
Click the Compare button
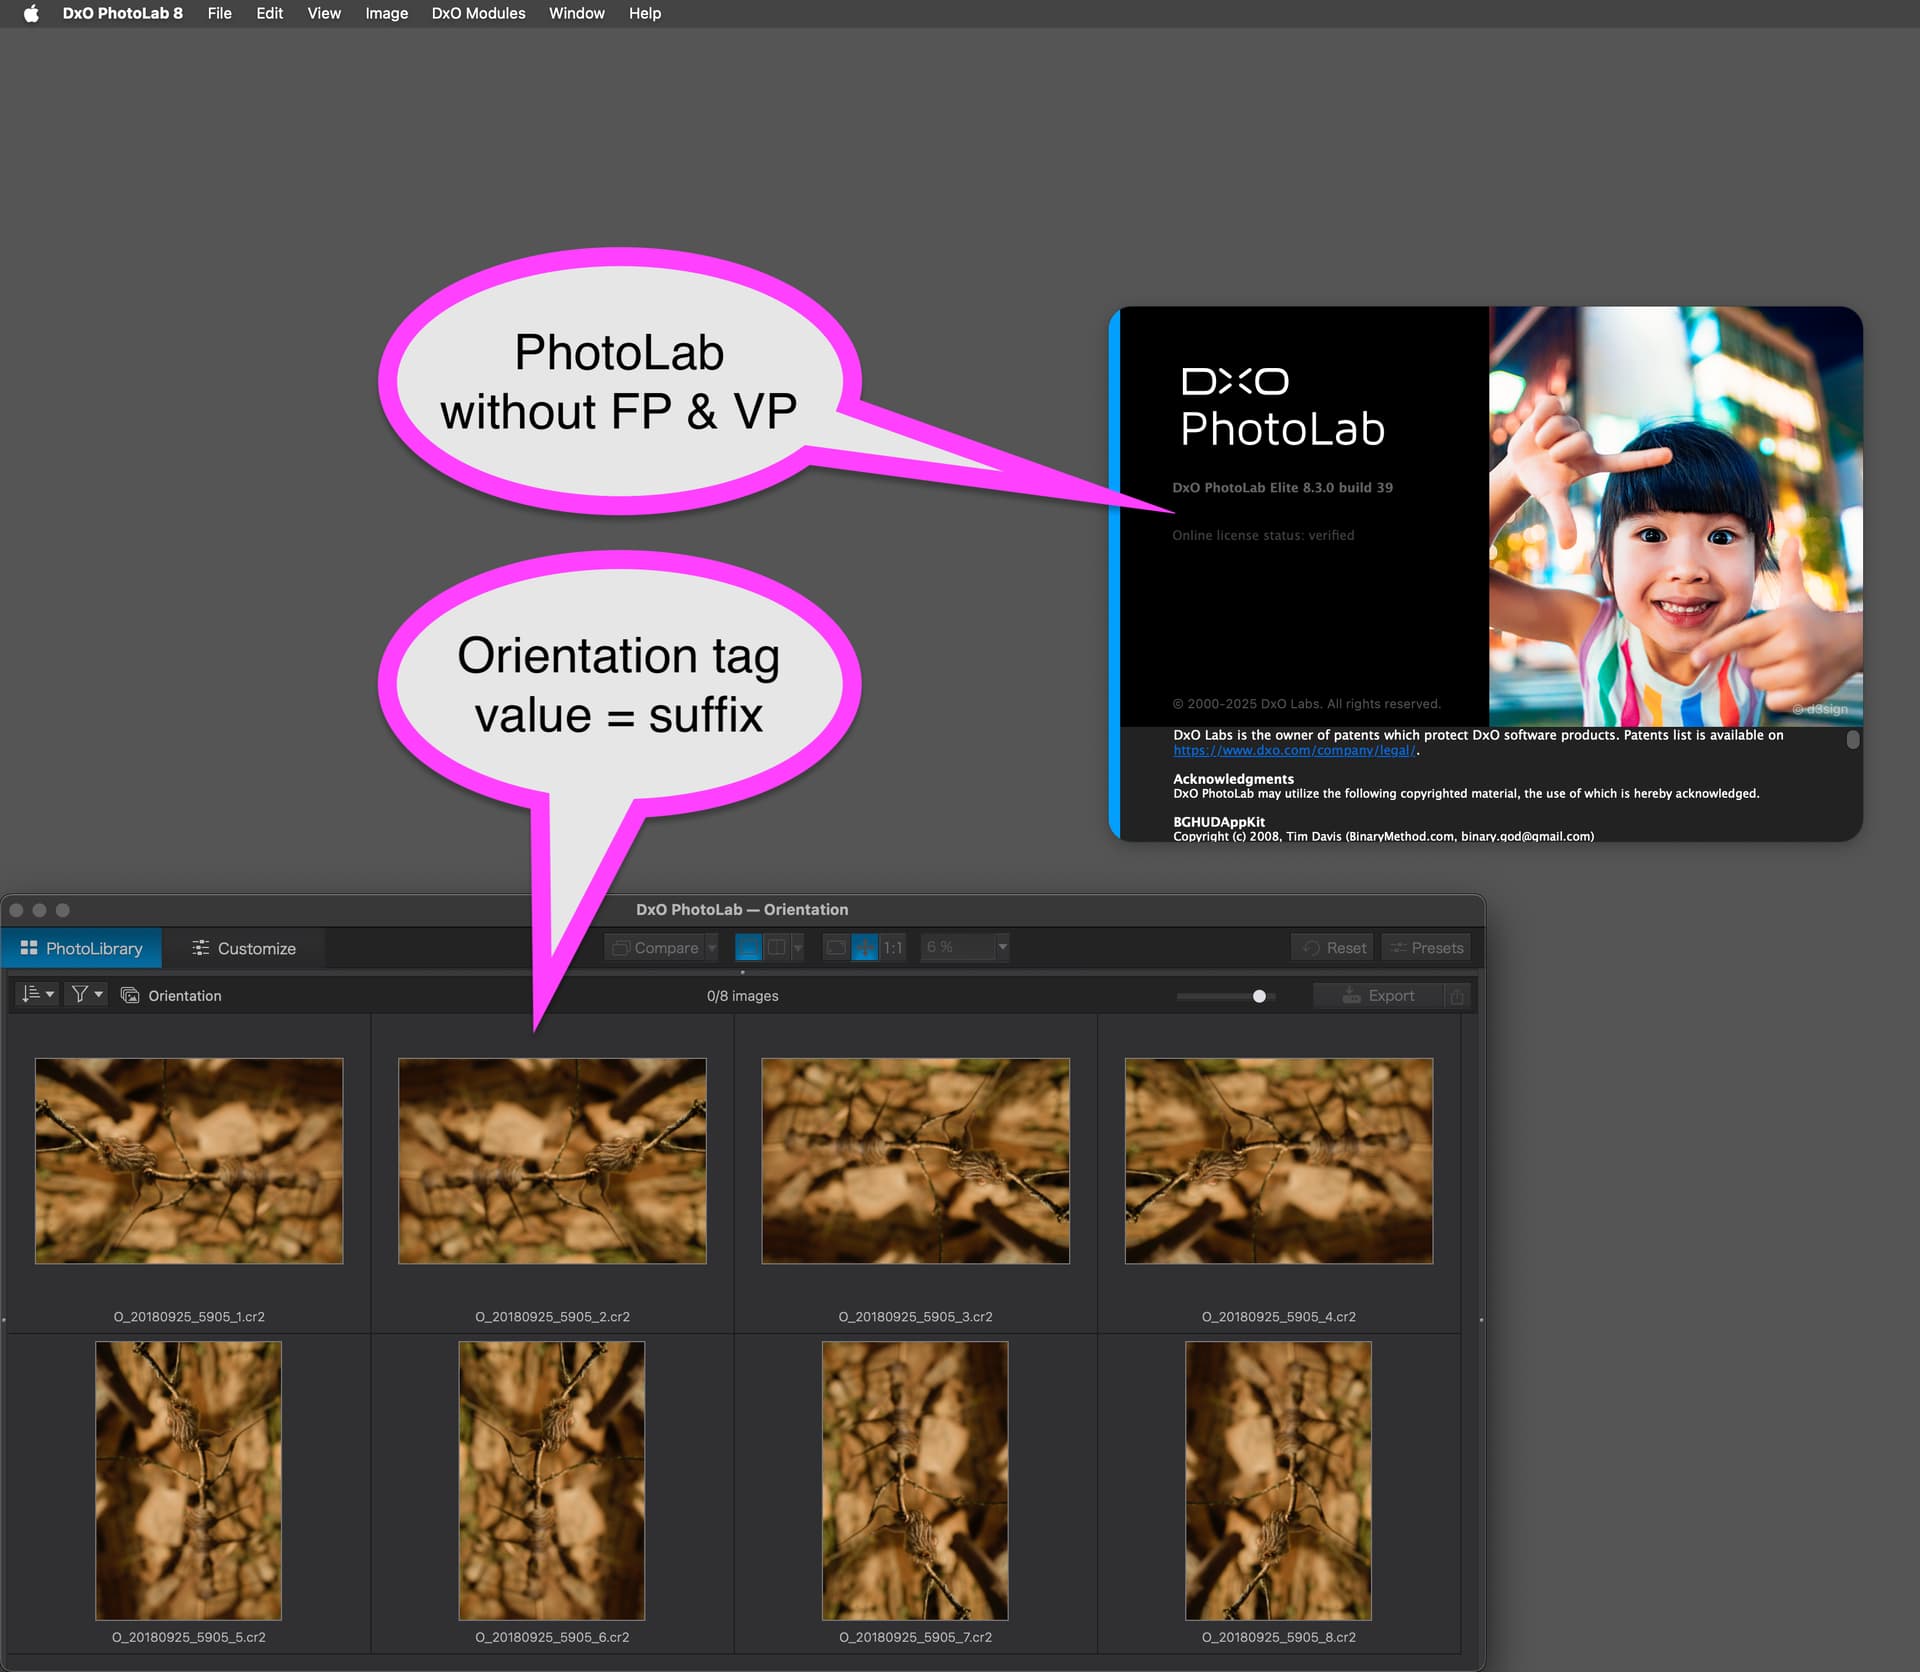tap(655, 947)
